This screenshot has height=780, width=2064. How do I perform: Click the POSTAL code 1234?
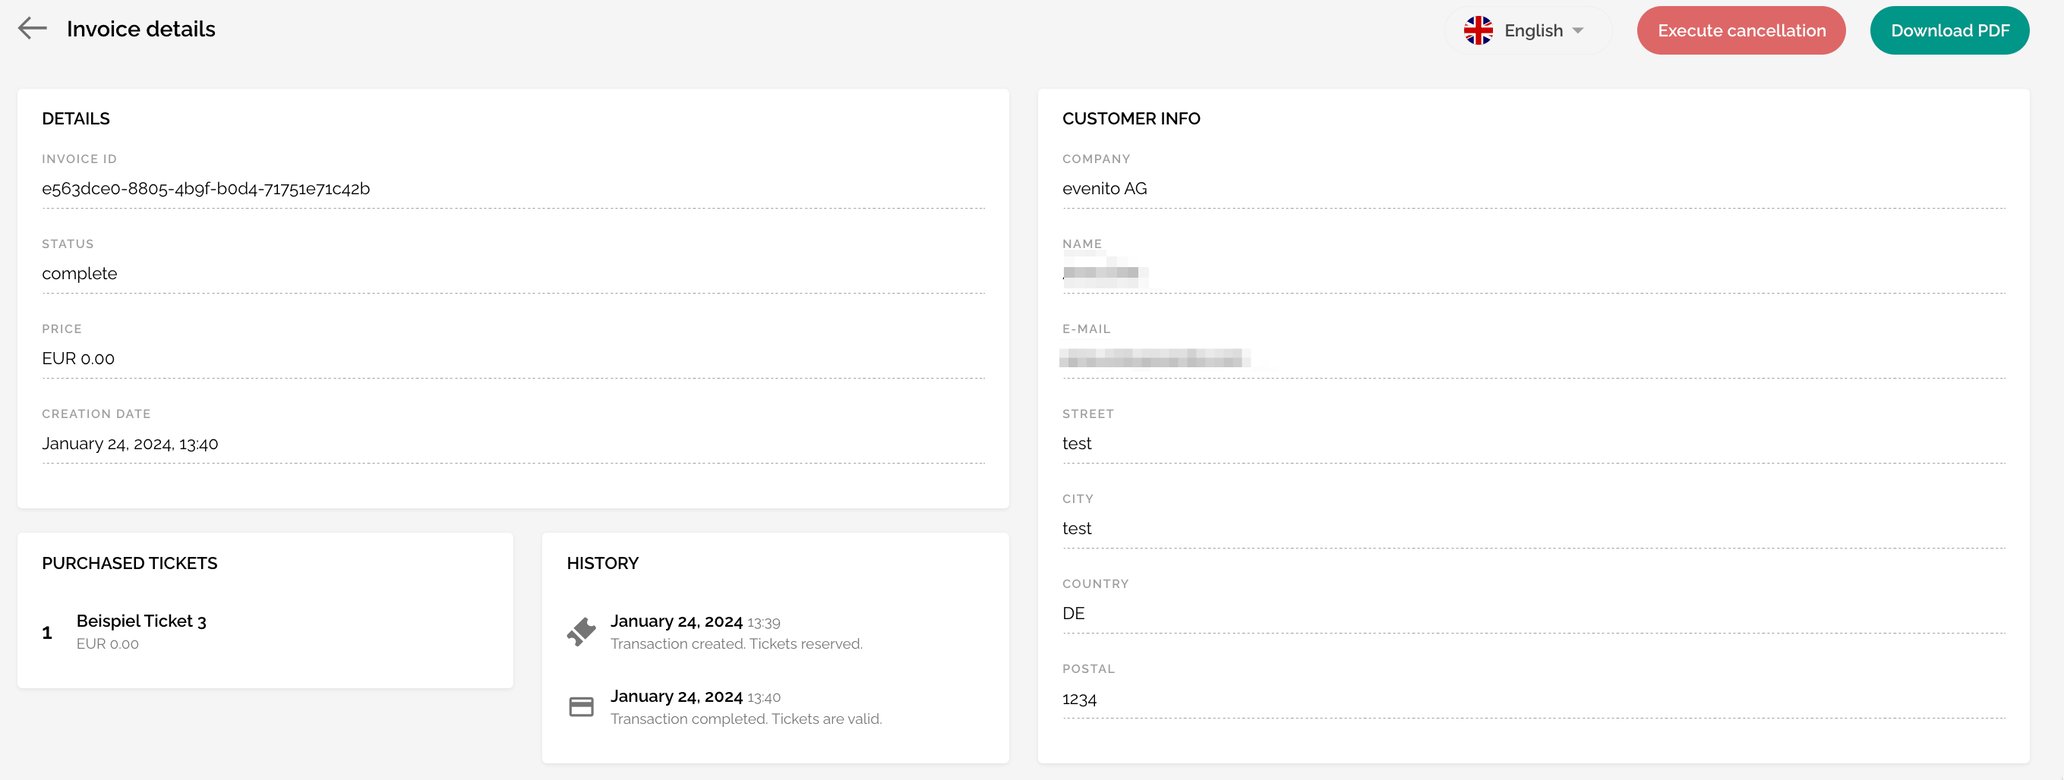click(x=1080, y=699)
